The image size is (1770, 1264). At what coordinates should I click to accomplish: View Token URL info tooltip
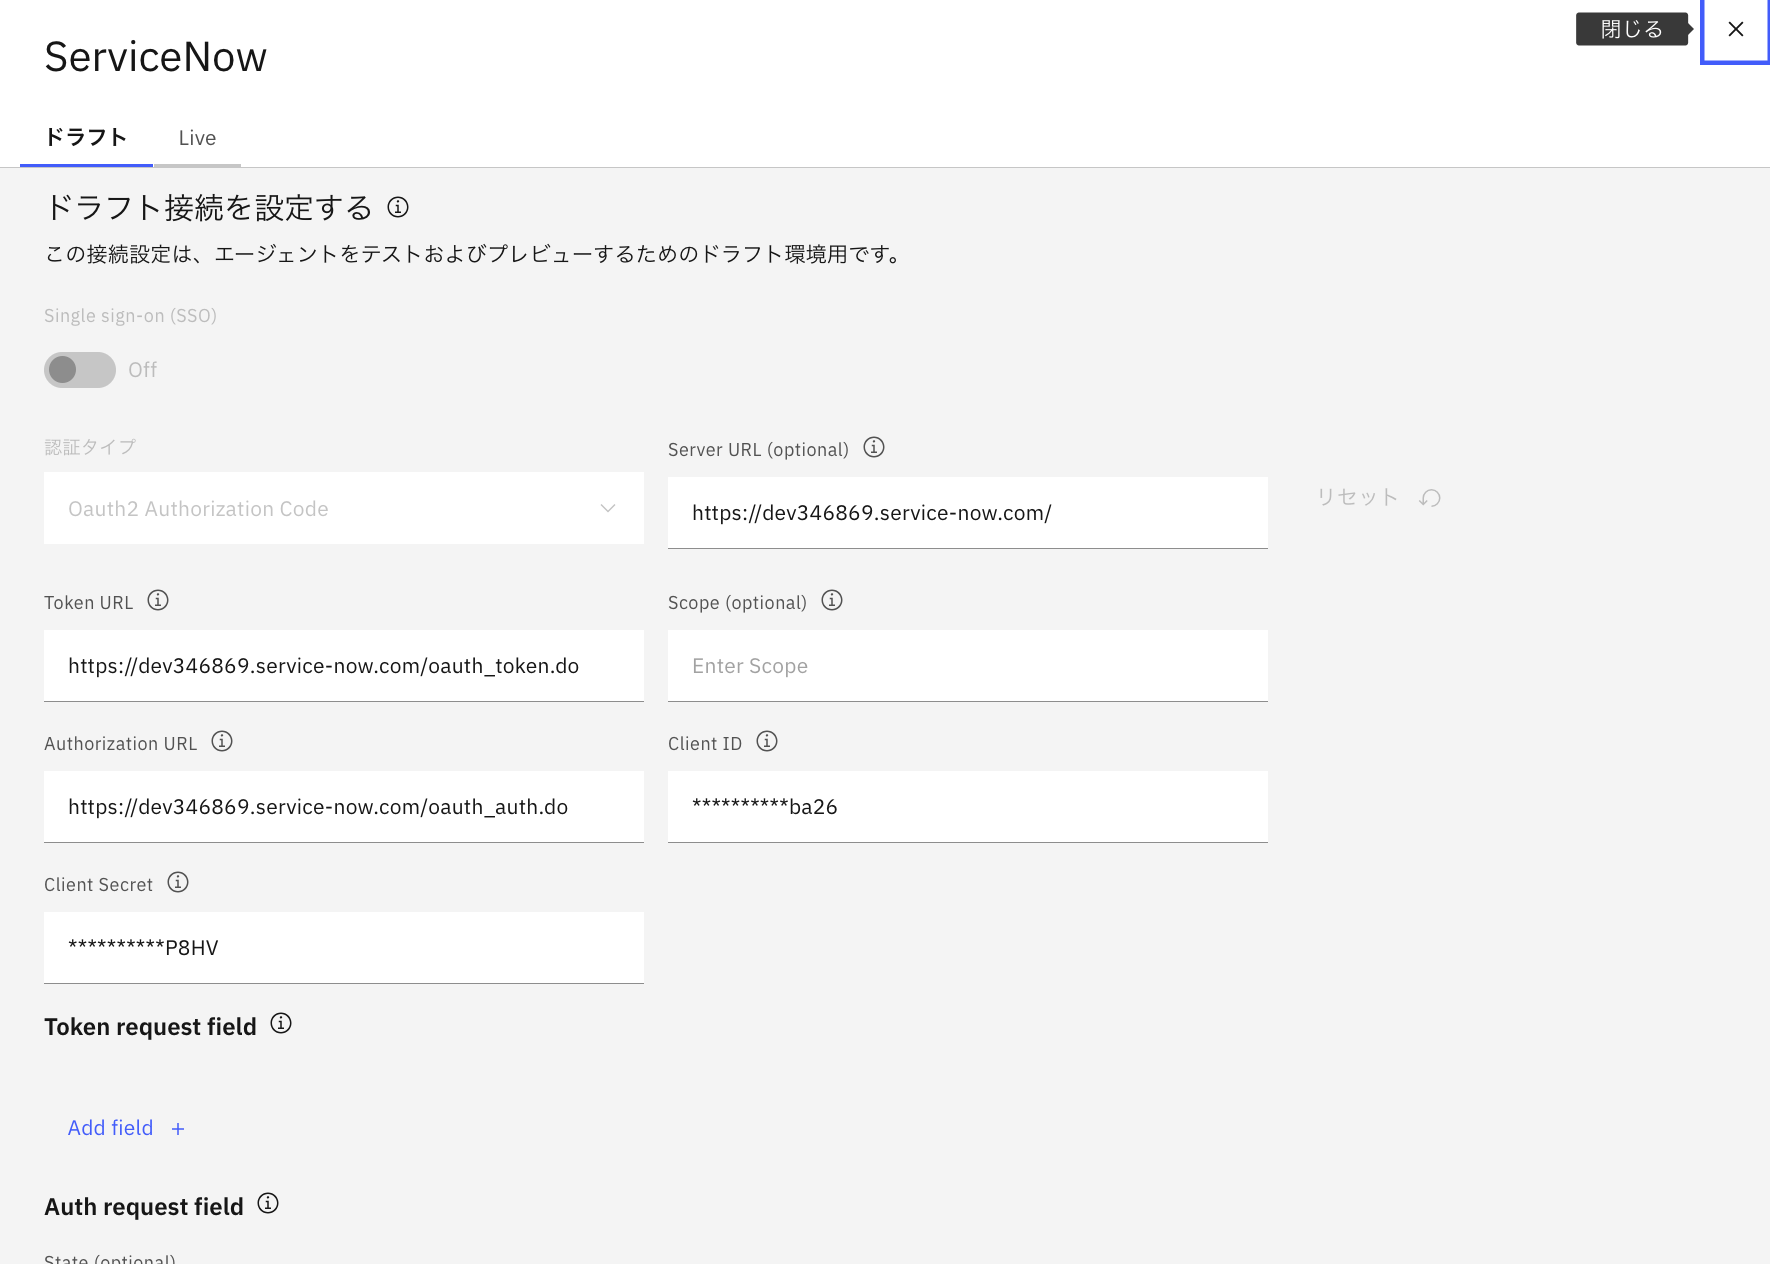point(157,600)
